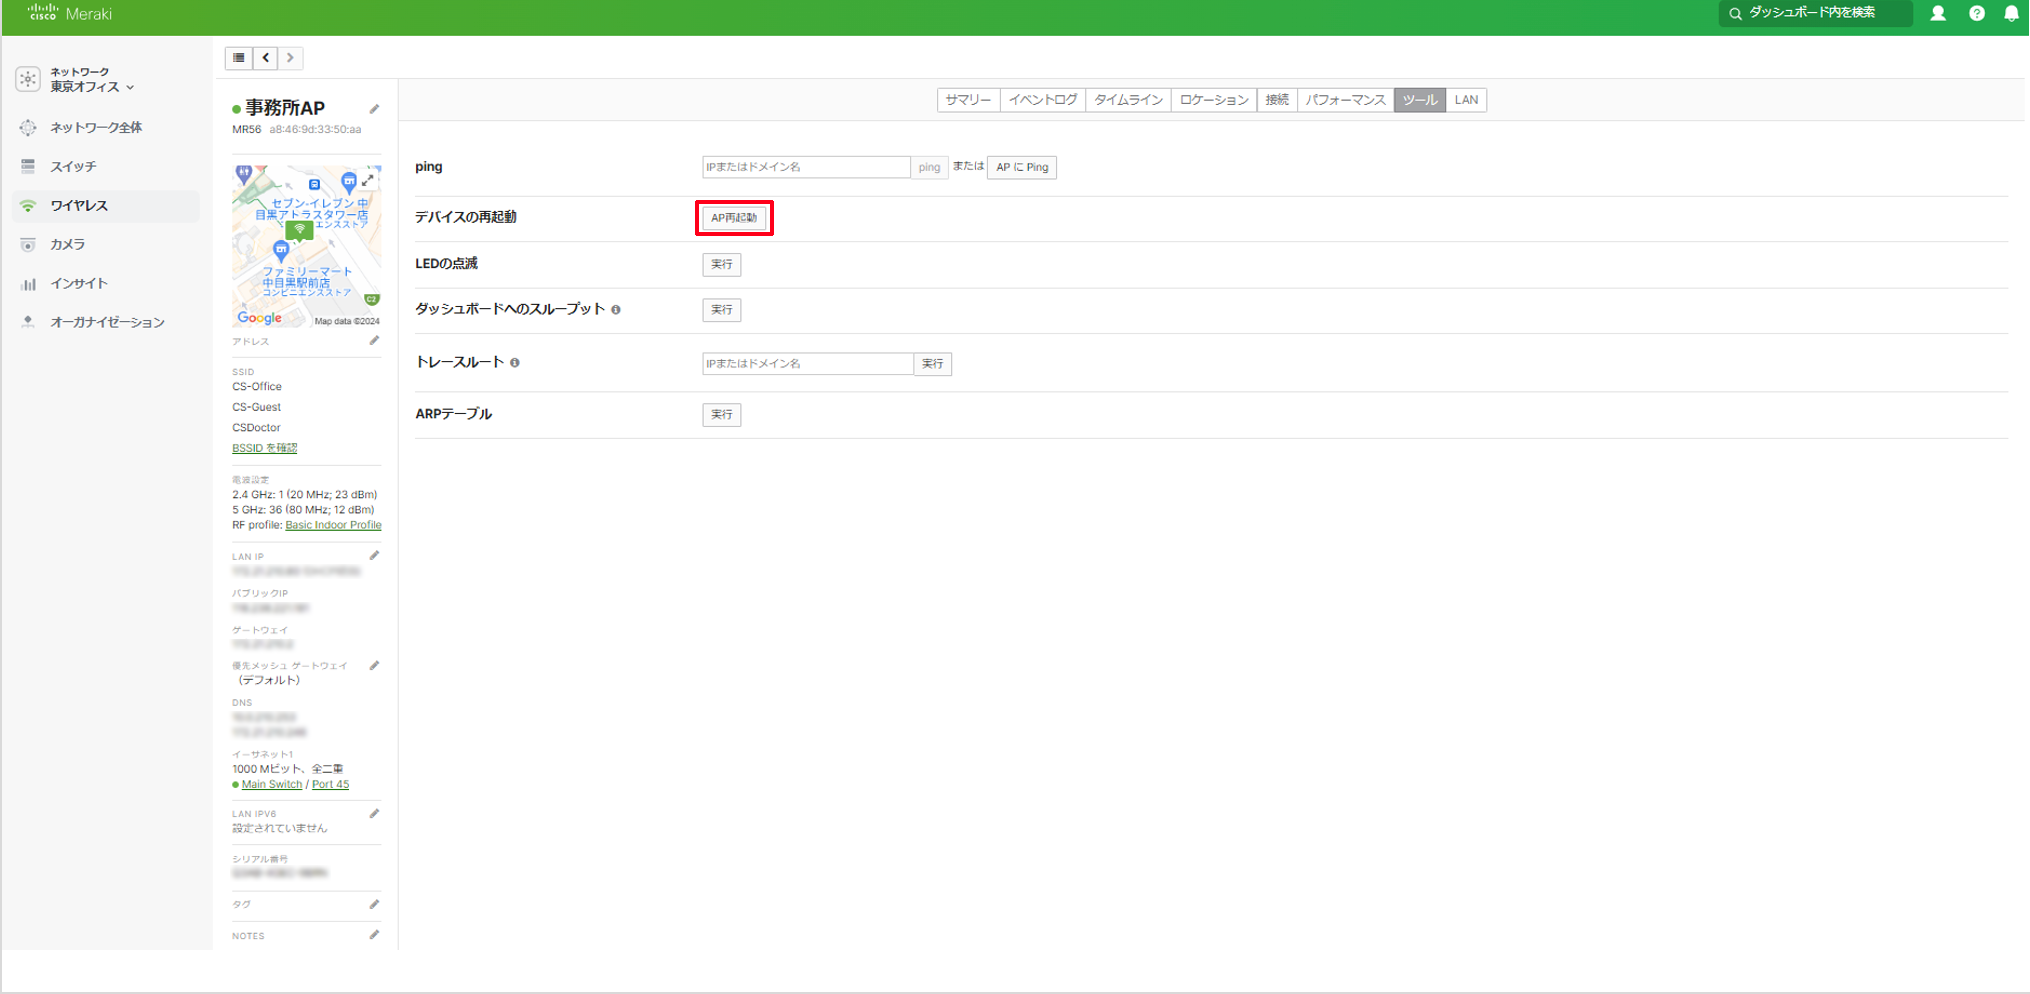Run the ARPテーブル 実行 button
The image size is (2030, 994).
pyautogui.click(x=721, y=414)
